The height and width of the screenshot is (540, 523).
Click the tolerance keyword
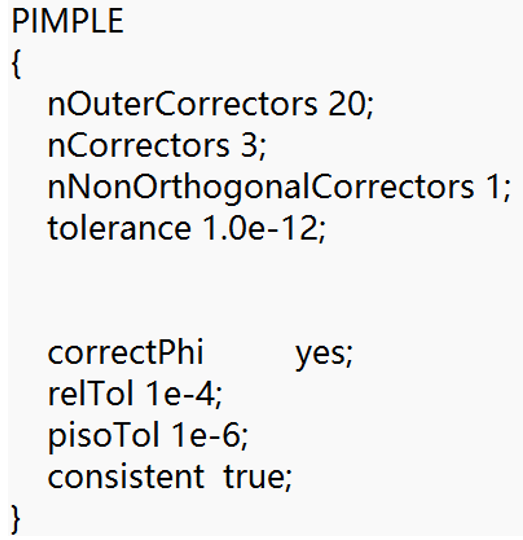pyautogui.click(x=119, y=228)
